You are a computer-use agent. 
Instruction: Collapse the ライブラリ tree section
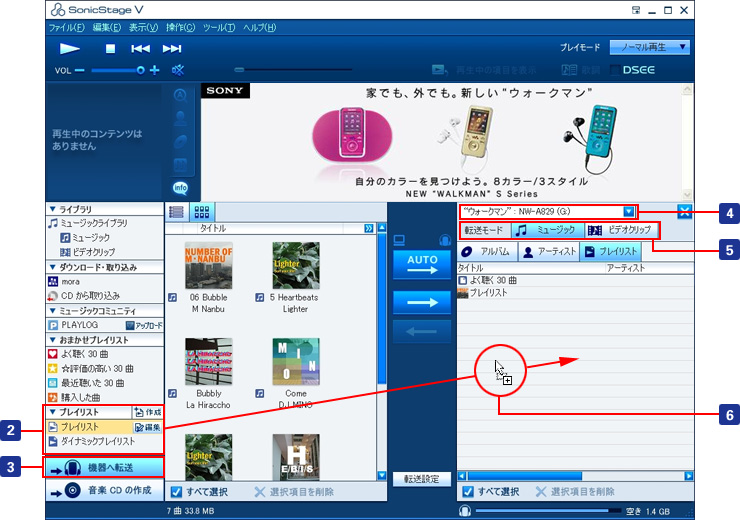pos(52,209)
